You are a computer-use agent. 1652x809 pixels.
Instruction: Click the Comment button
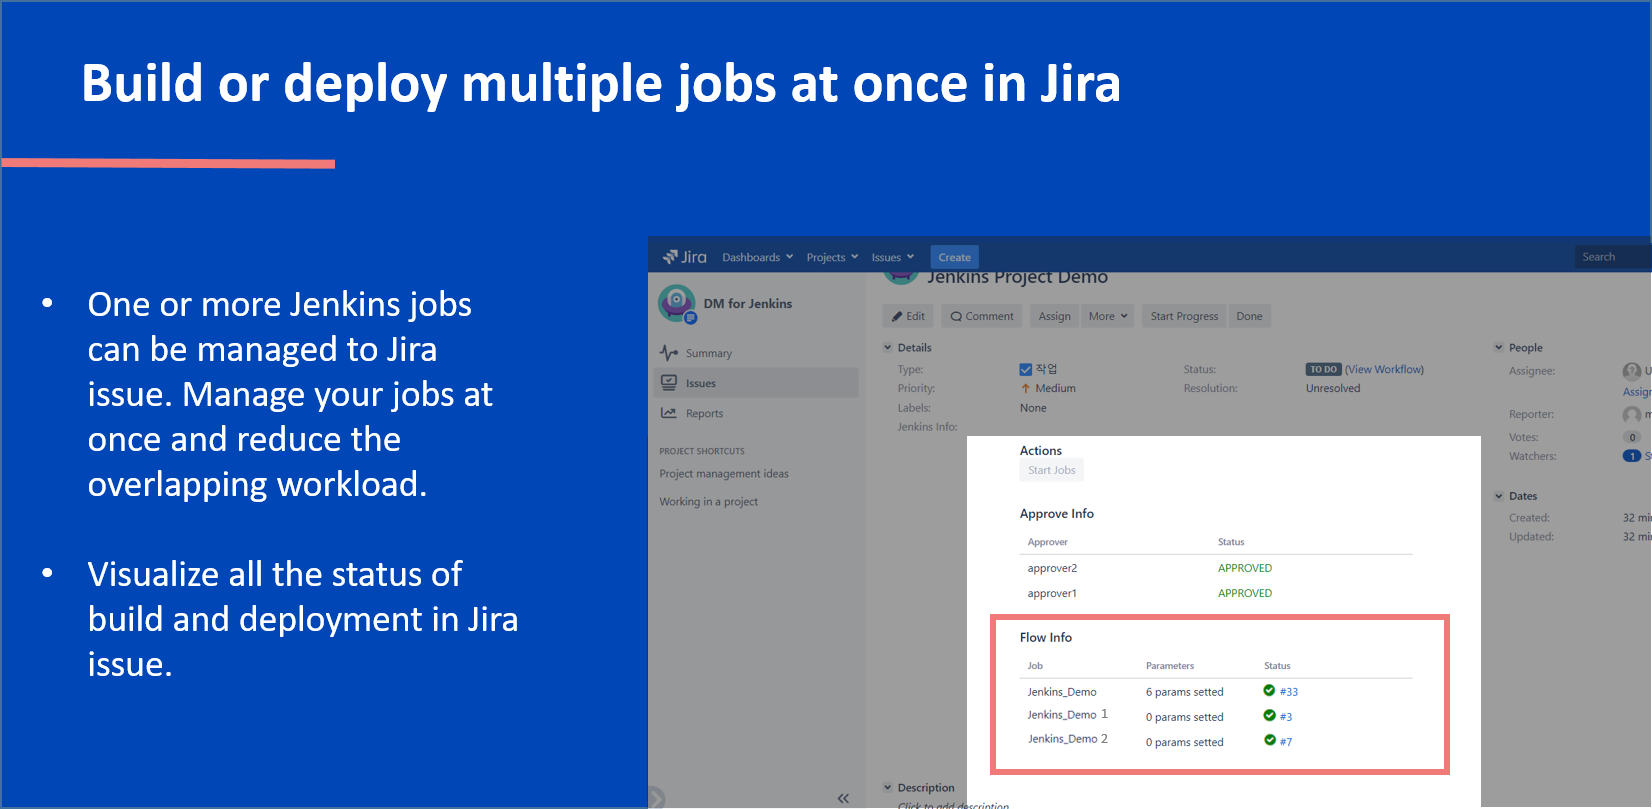tap(981, 316)
